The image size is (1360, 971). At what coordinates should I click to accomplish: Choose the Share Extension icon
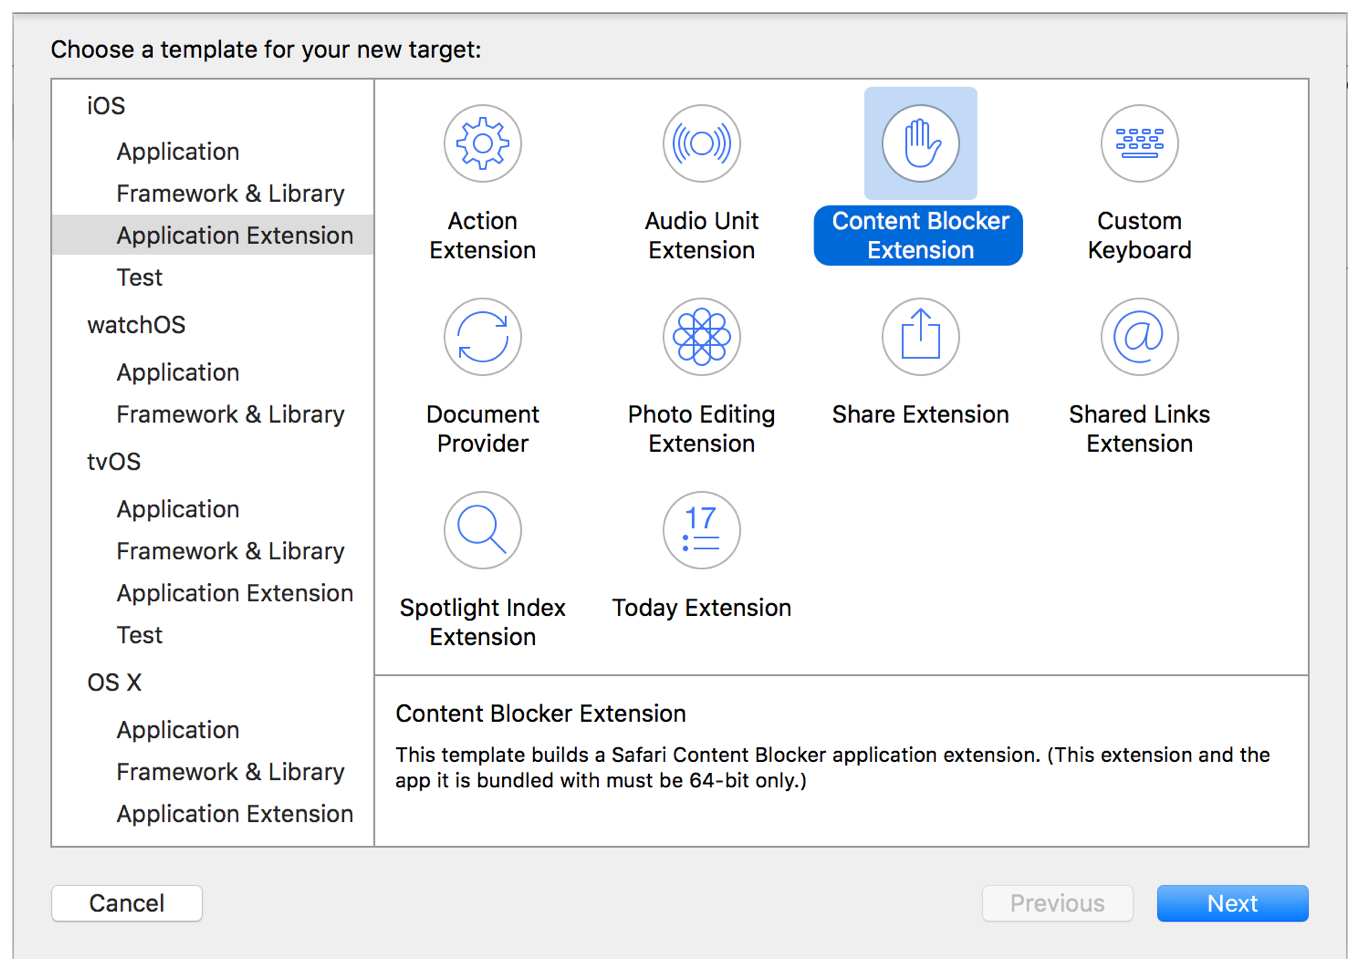coord(920,337)
